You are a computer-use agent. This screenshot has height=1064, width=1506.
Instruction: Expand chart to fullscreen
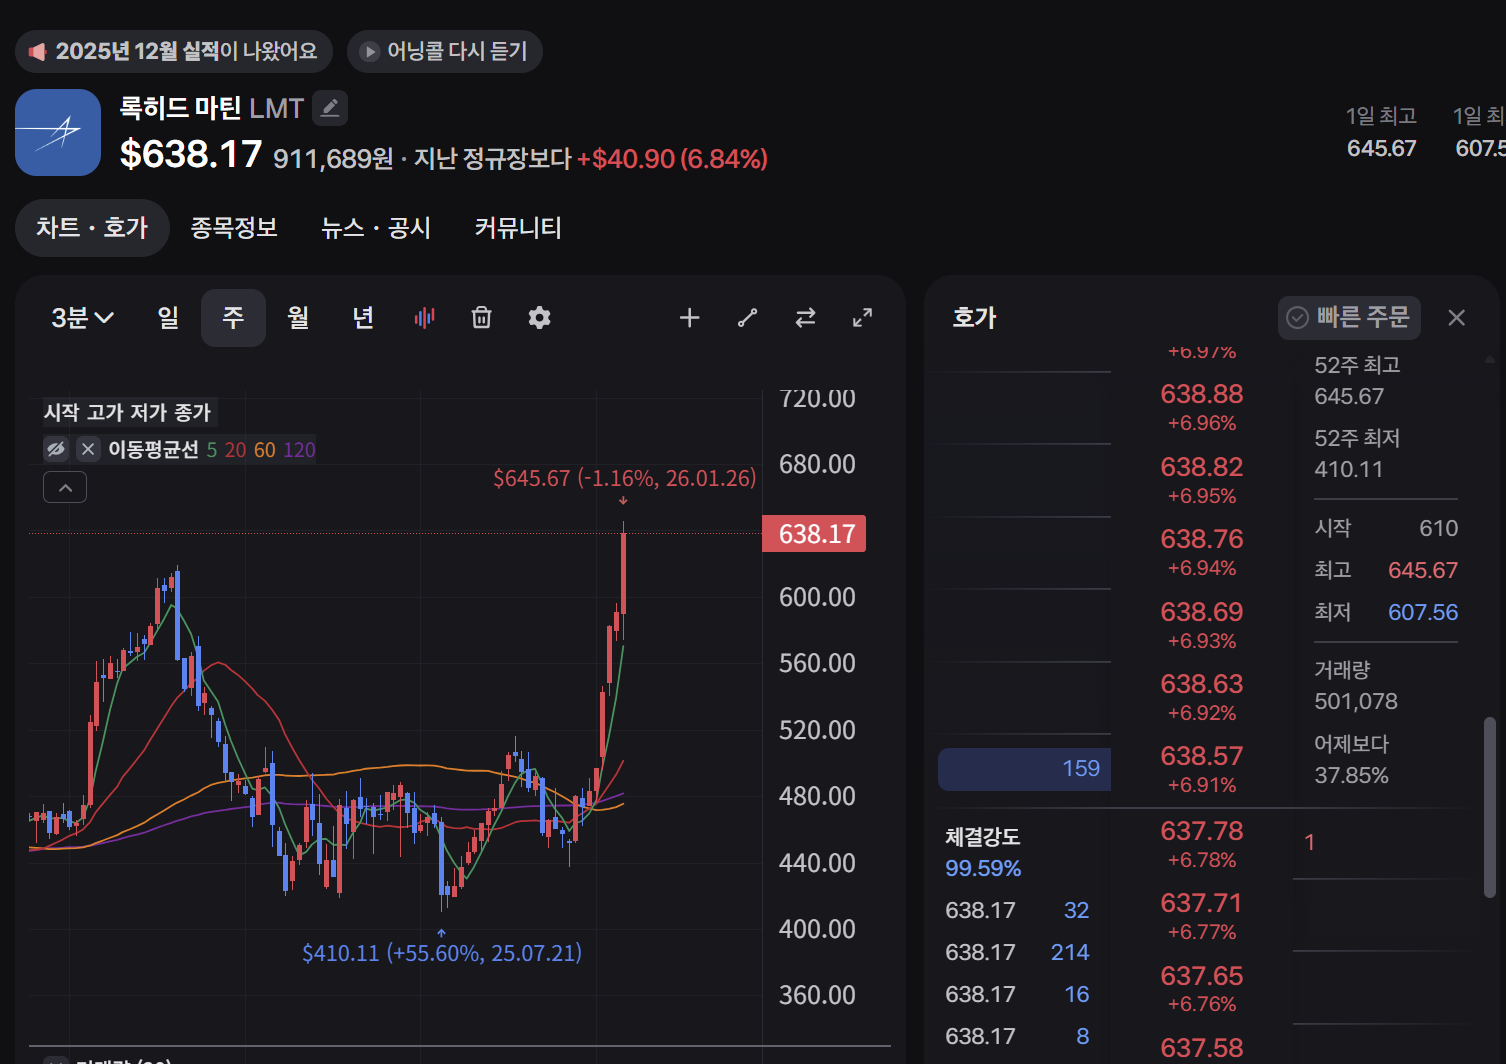(862, 318)
